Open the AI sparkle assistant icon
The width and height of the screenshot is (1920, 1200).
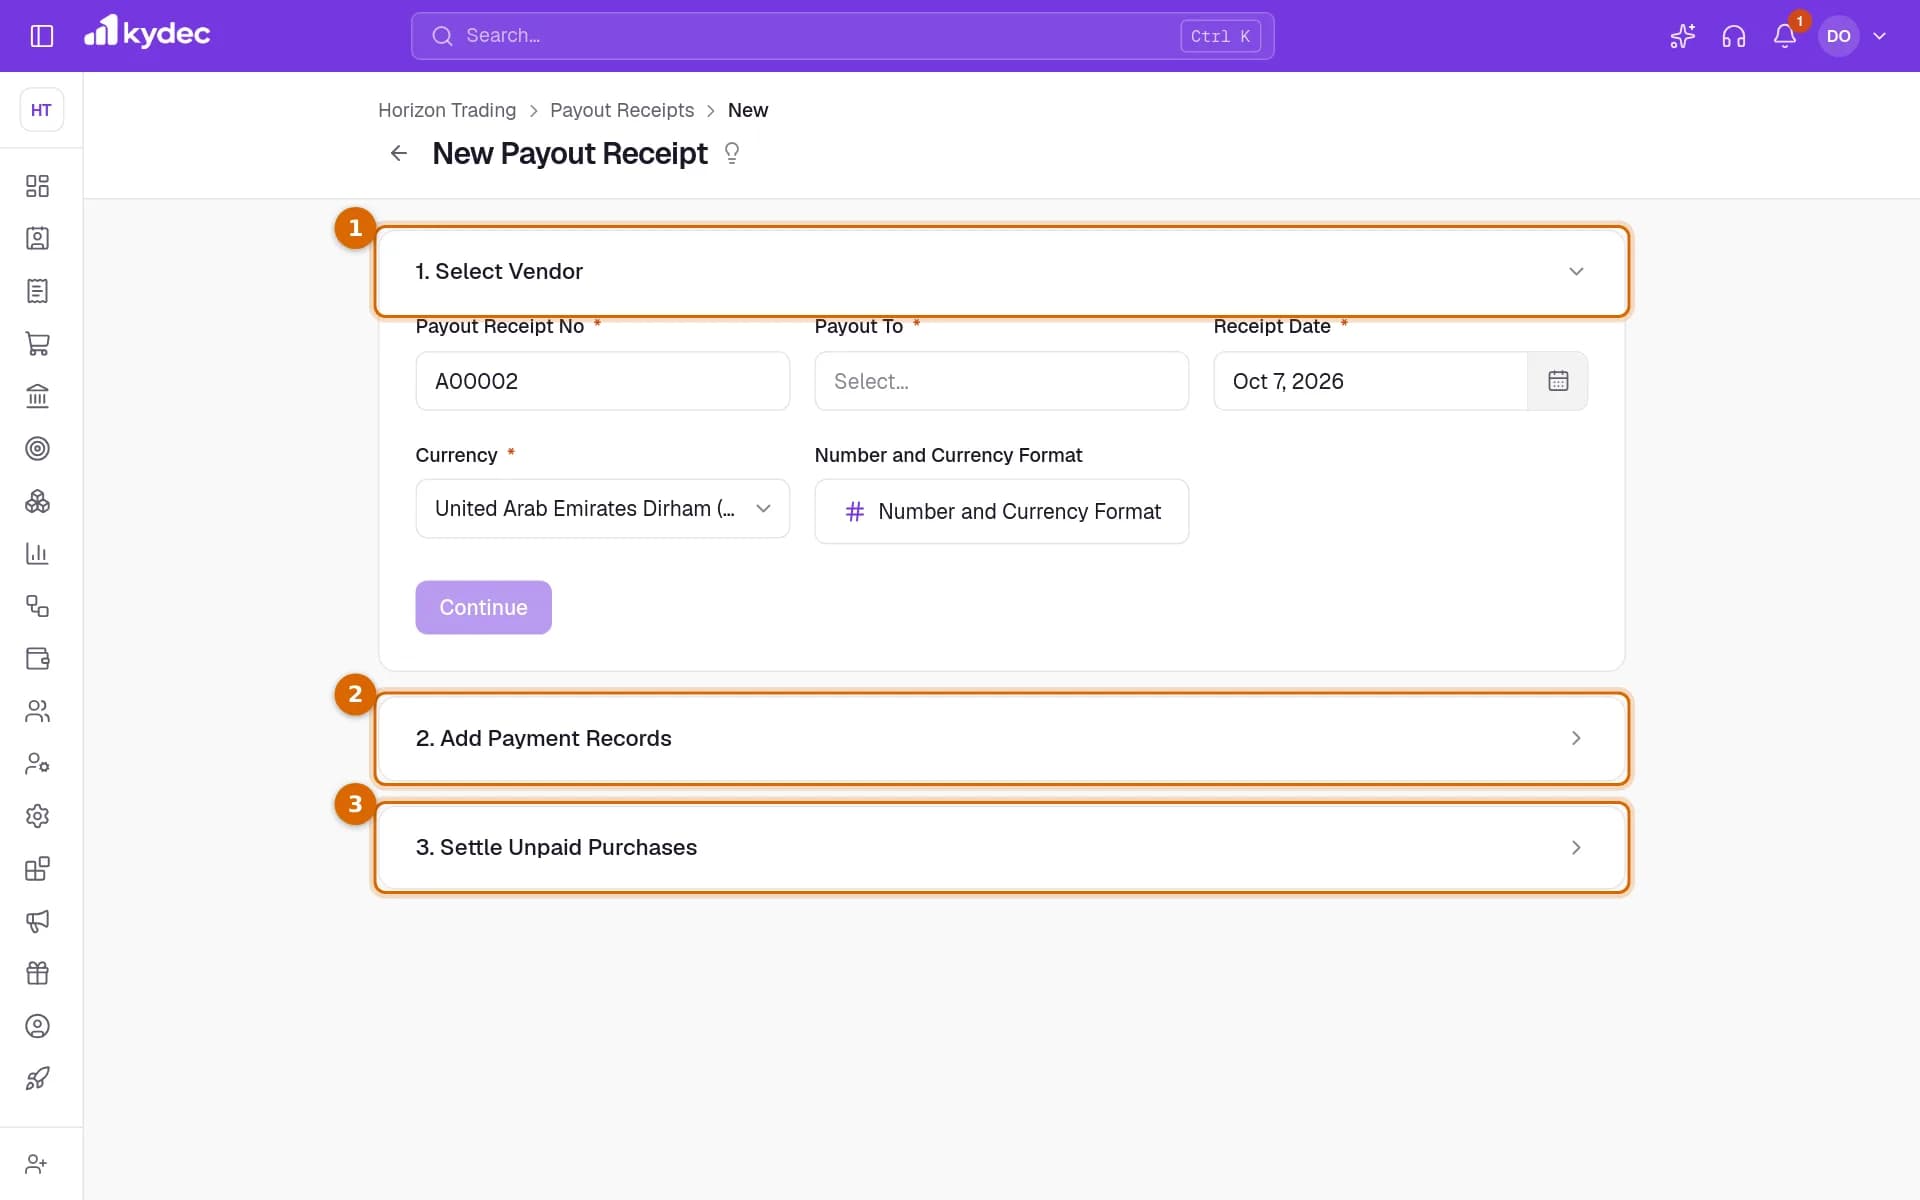click(x=1682, y=36)
